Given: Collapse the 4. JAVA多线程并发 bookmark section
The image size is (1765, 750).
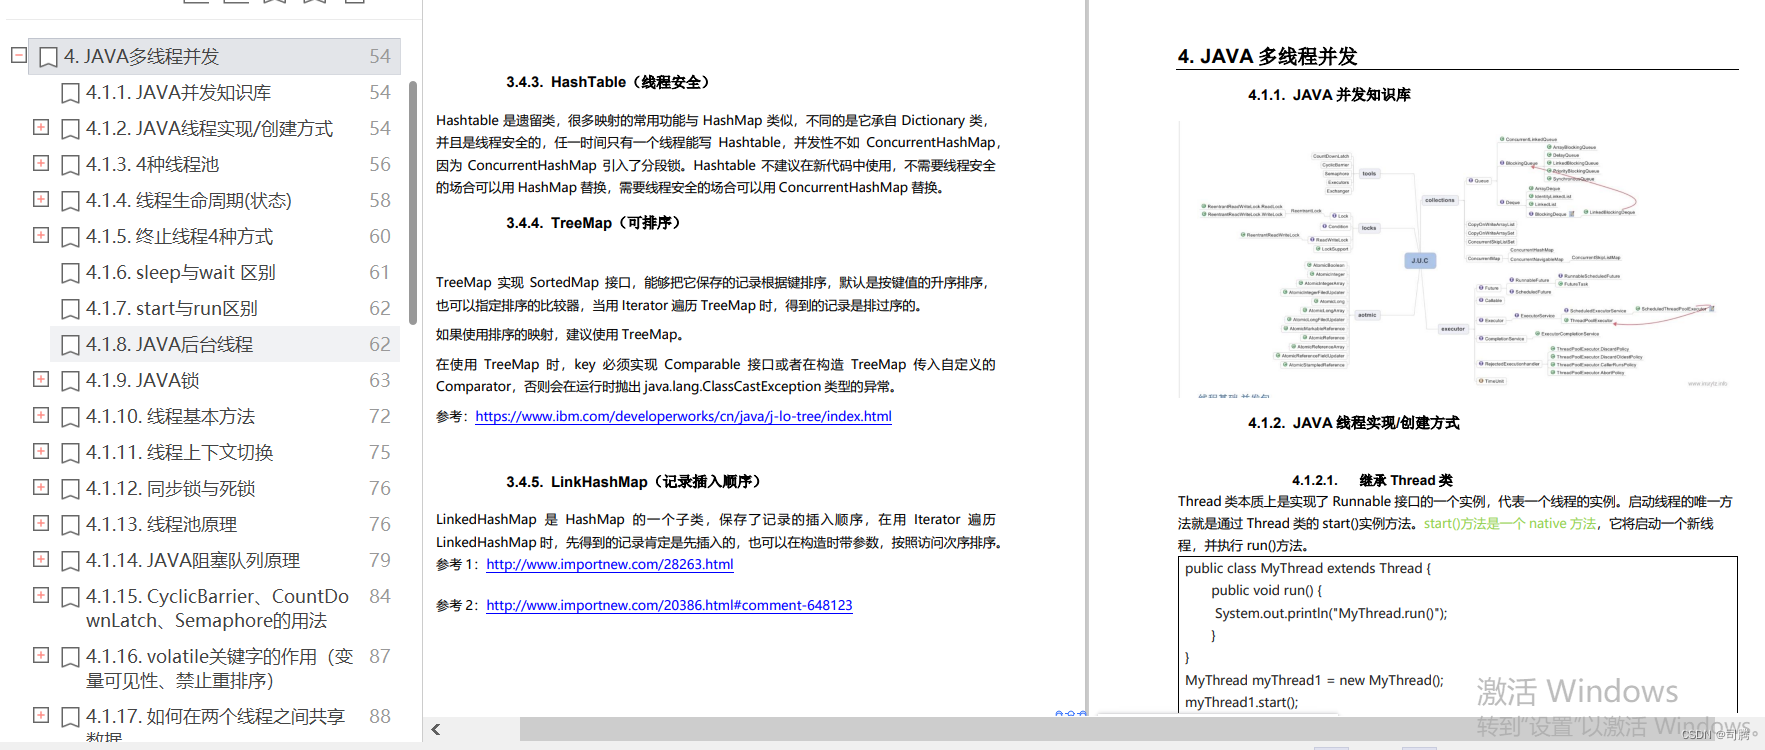Looking at the screenshot, I should point(18,55).
